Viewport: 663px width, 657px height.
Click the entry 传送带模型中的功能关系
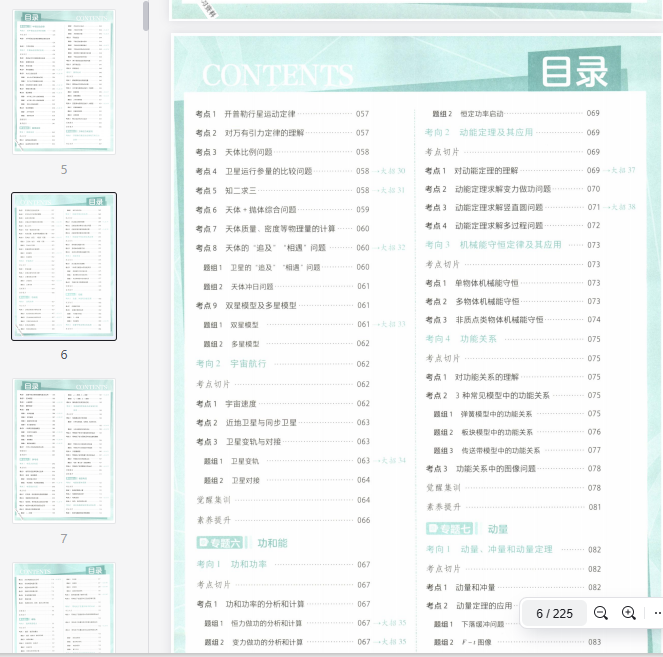click(x=501, y=451)
